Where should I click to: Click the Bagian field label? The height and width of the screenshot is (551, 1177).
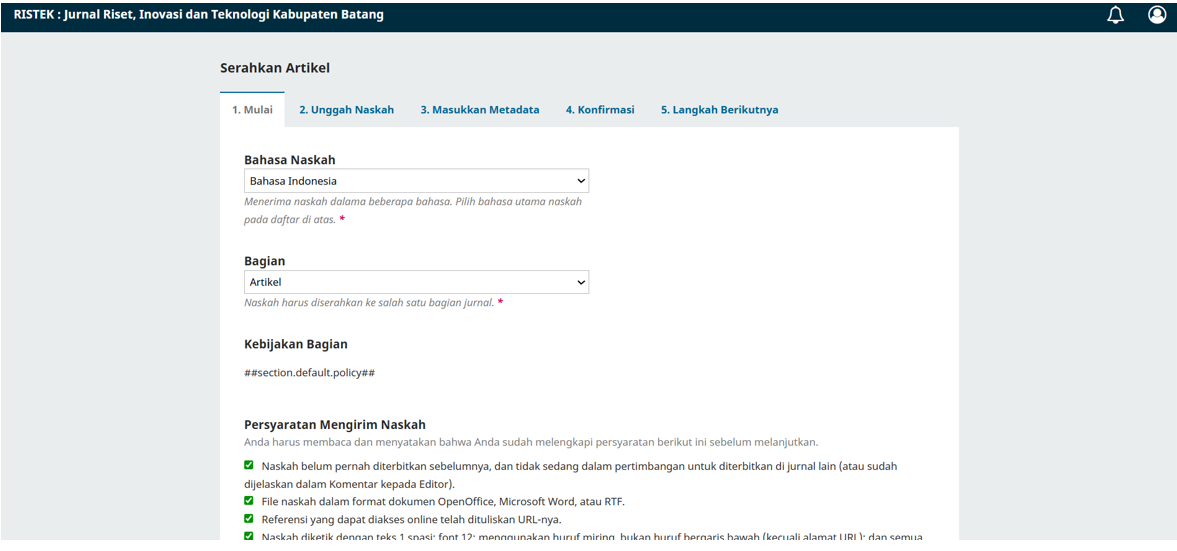[265, 261]
